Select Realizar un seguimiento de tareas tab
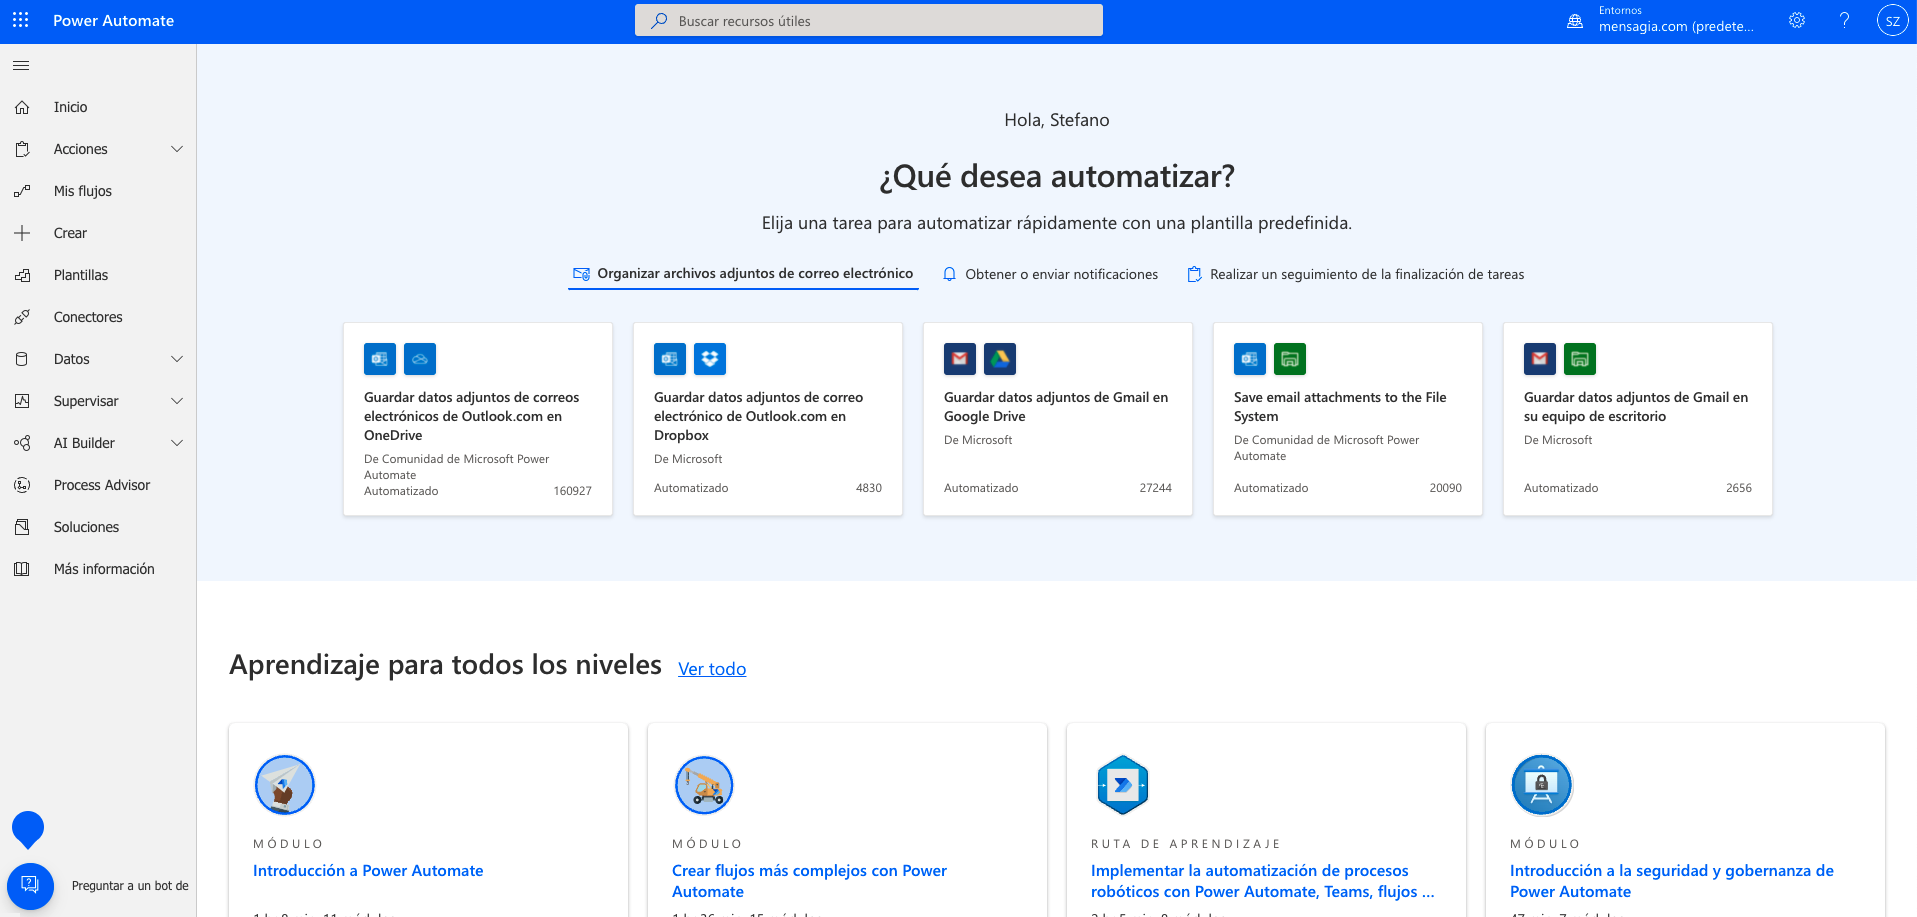Viewport: 1917px width, 917px height. pos(1355,274)
